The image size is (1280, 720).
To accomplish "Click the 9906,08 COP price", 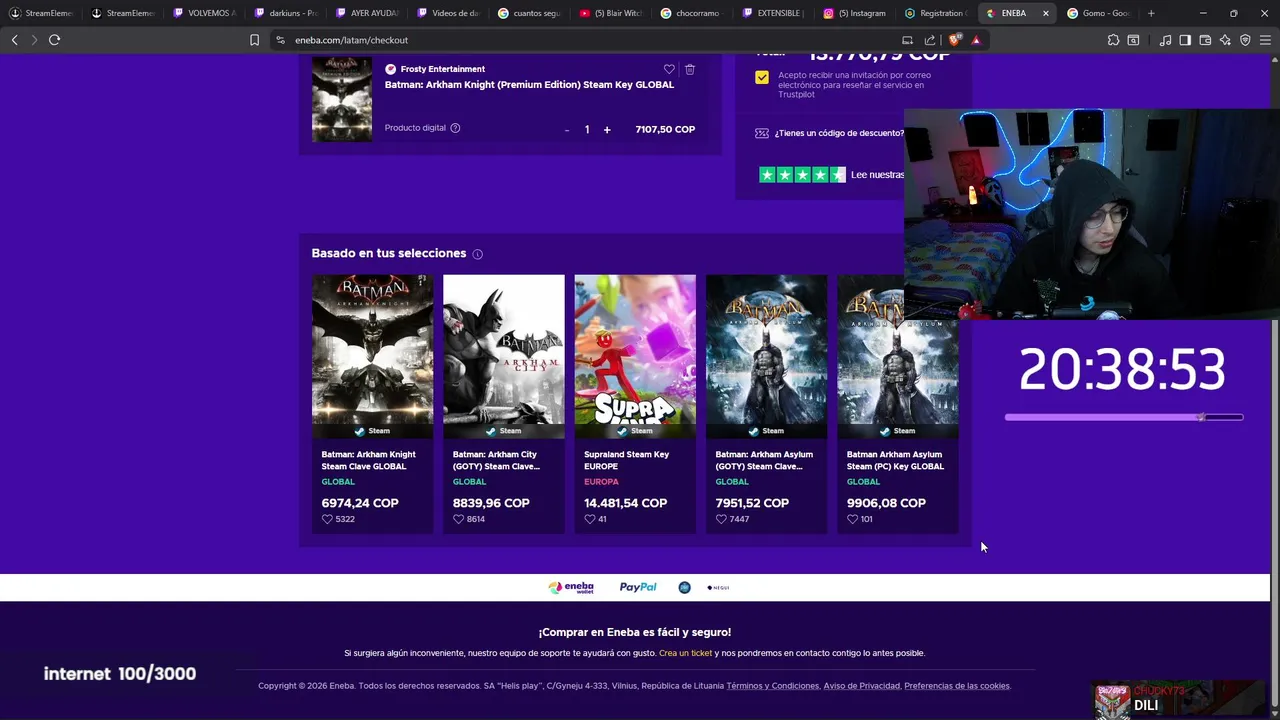I will pyautogui.click(x=886, y=503).
